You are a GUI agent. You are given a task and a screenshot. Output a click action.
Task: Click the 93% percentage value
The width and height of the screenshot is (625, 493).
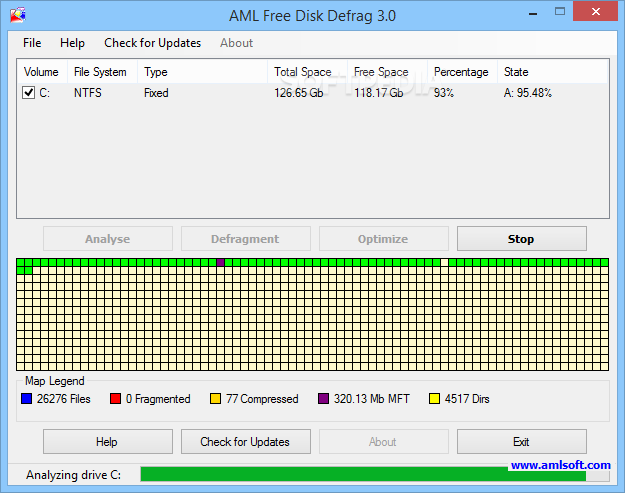click(444, 93)
